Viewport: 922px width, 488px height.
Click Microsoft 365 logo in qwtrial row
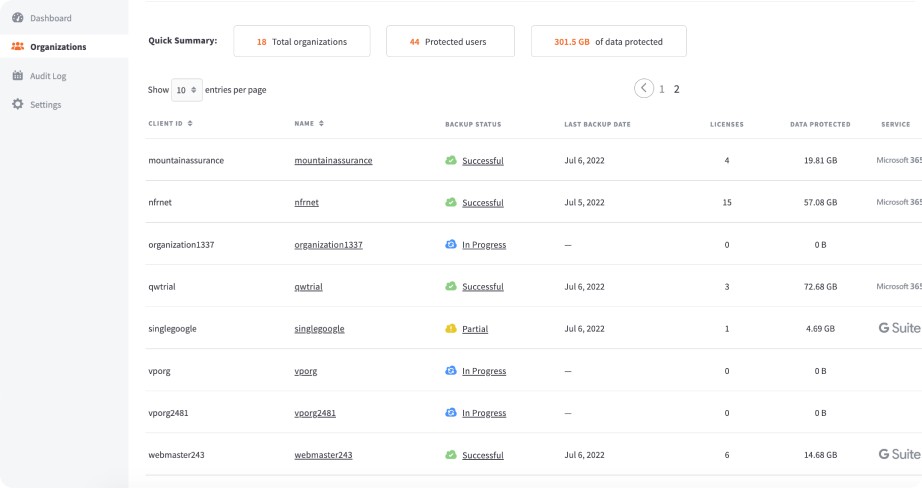899,286
